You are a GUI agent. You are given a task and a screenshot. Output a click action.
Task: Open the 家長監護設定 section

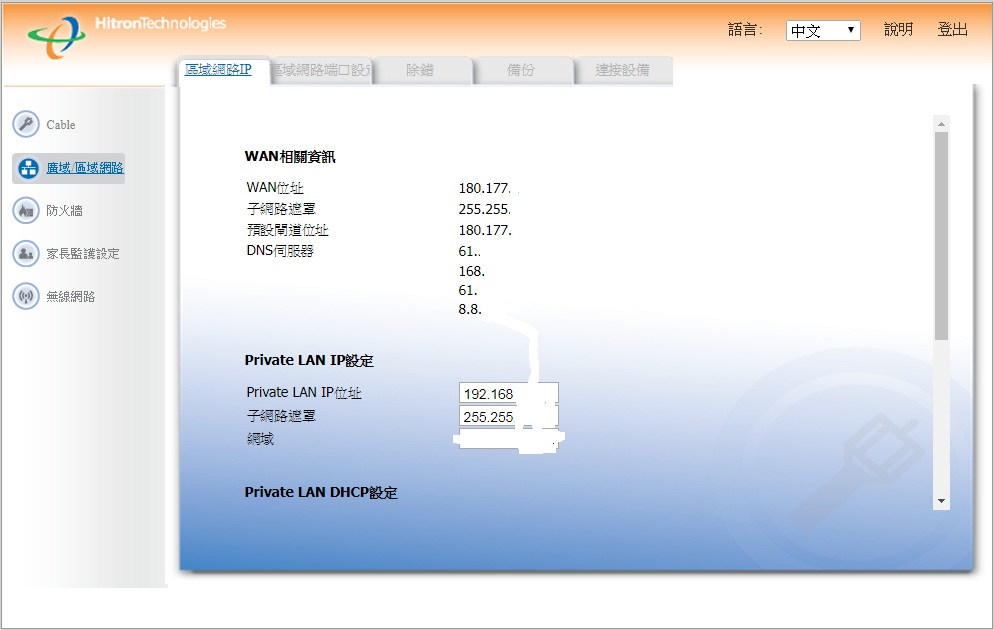pos(82,254)
